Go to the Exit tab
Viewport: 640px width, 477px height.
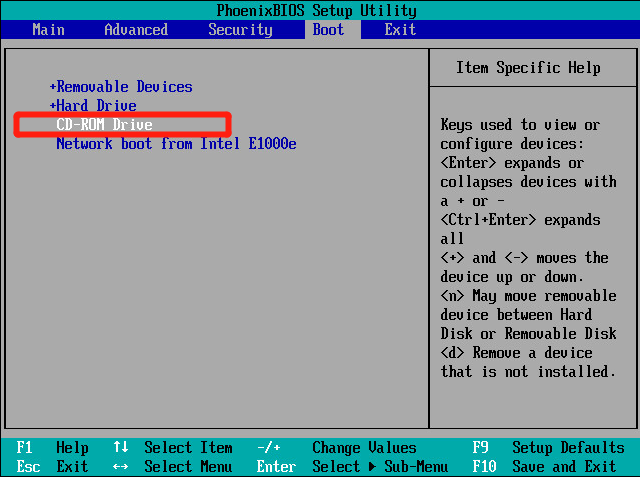pos(400,30)
